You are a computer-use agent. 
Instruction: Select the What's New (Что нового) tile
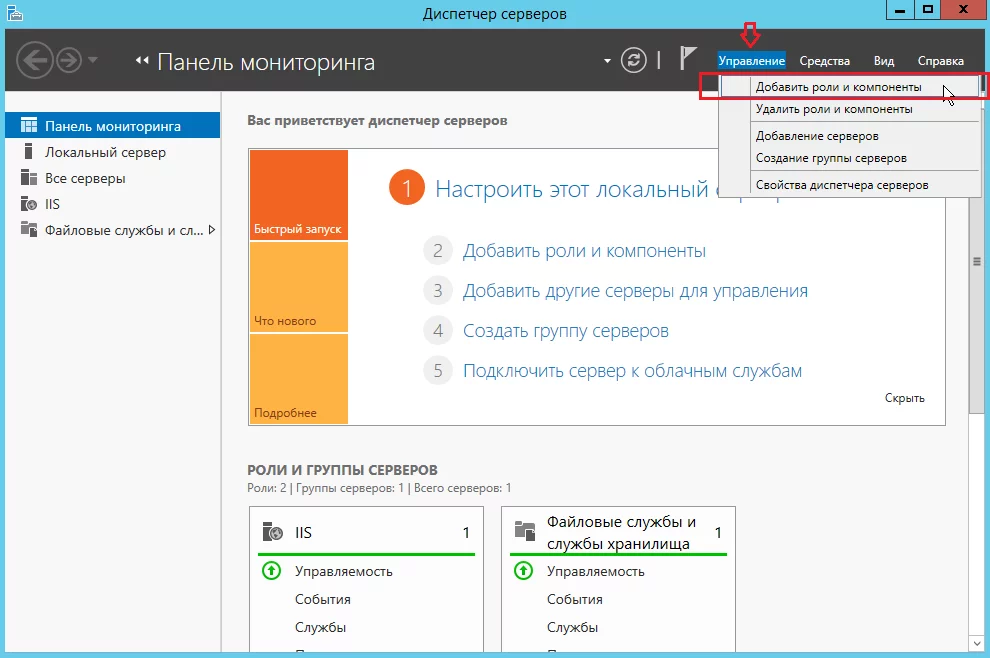point(298,287)
